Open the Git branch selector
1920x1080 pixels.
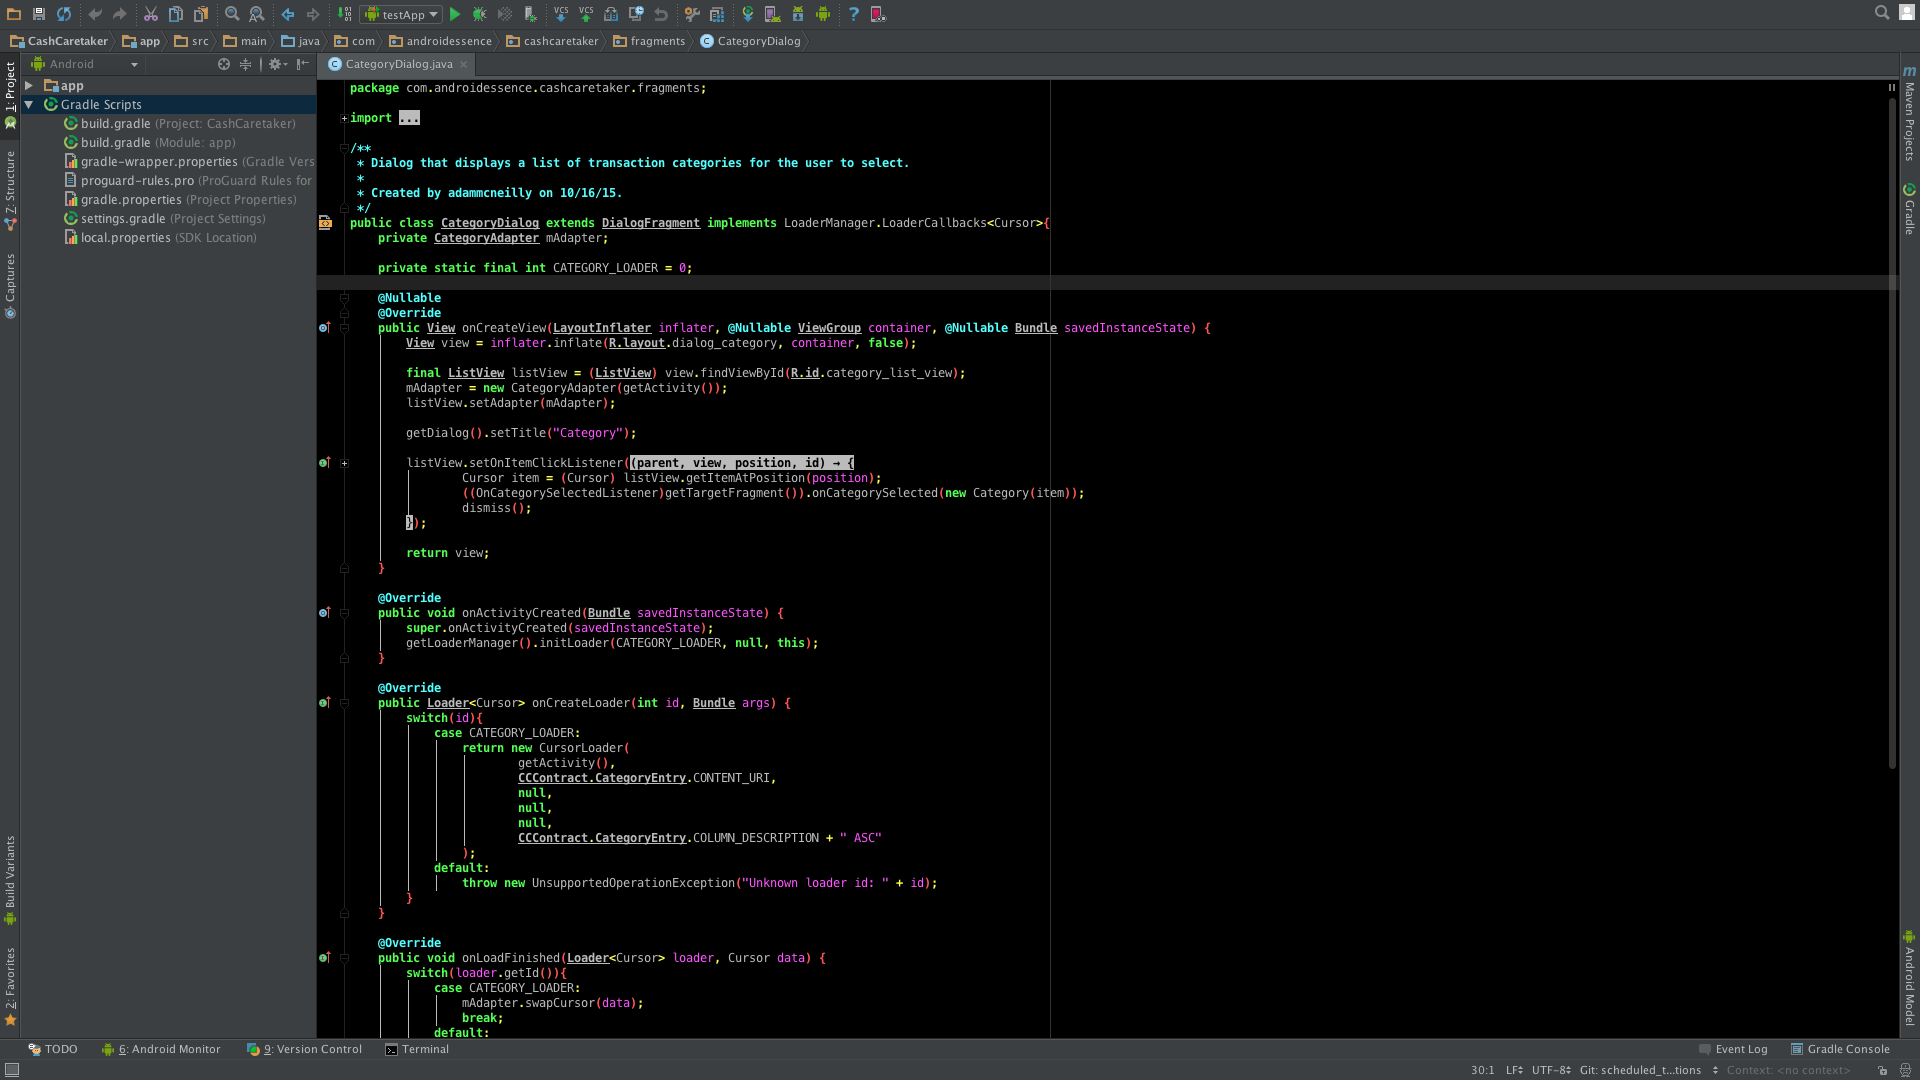[1649, 1070]
